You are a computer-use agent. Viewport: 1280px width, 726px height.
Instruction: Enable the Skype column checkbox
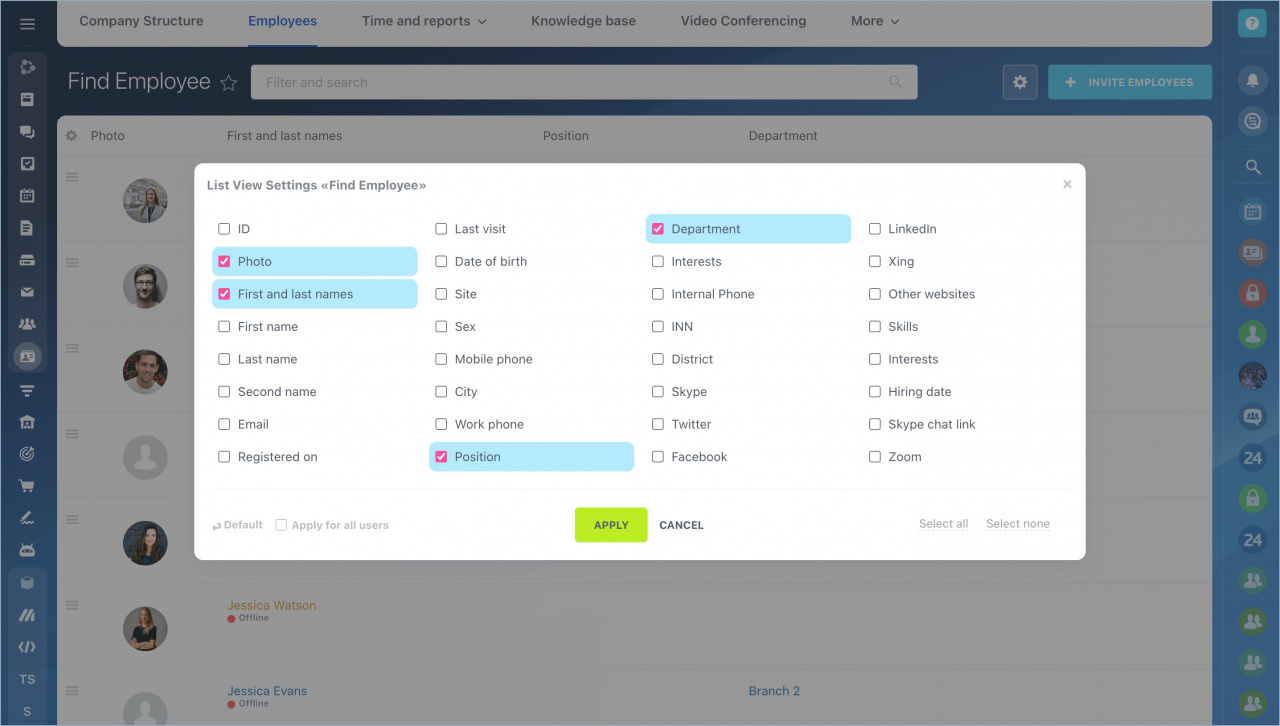click(x=657, y=392)
